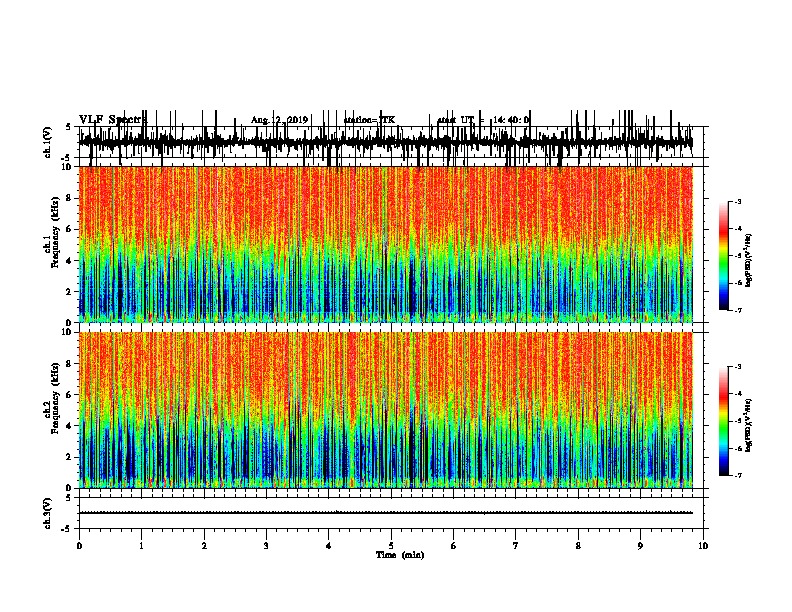
Task: Click the ch.3(V) axis label
Action: pyautogui.click(x=48, y=513)
